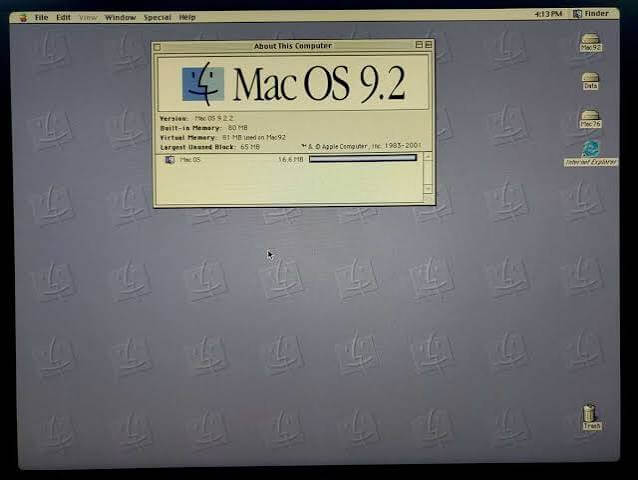Close the About This Computer window
638x480 pixels.
coord(157,47)
